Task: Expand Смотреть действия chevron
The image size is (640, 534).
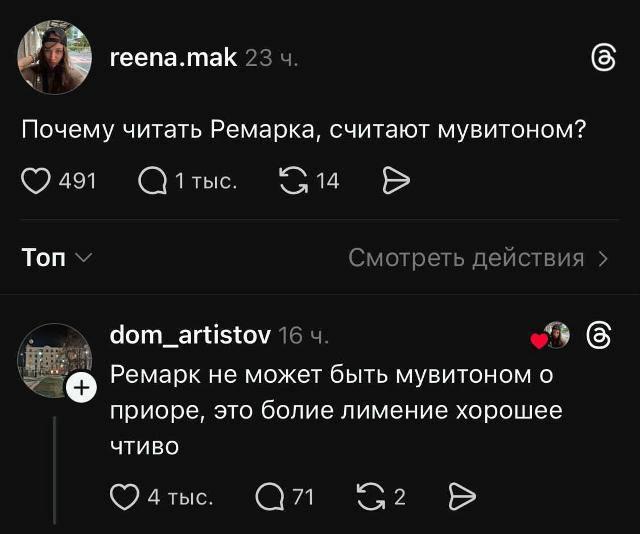Action: pos(602,259)
